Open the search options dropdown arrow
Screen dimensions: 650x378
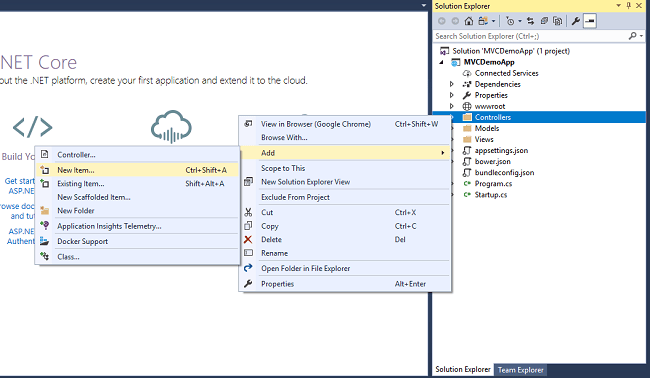641,36
